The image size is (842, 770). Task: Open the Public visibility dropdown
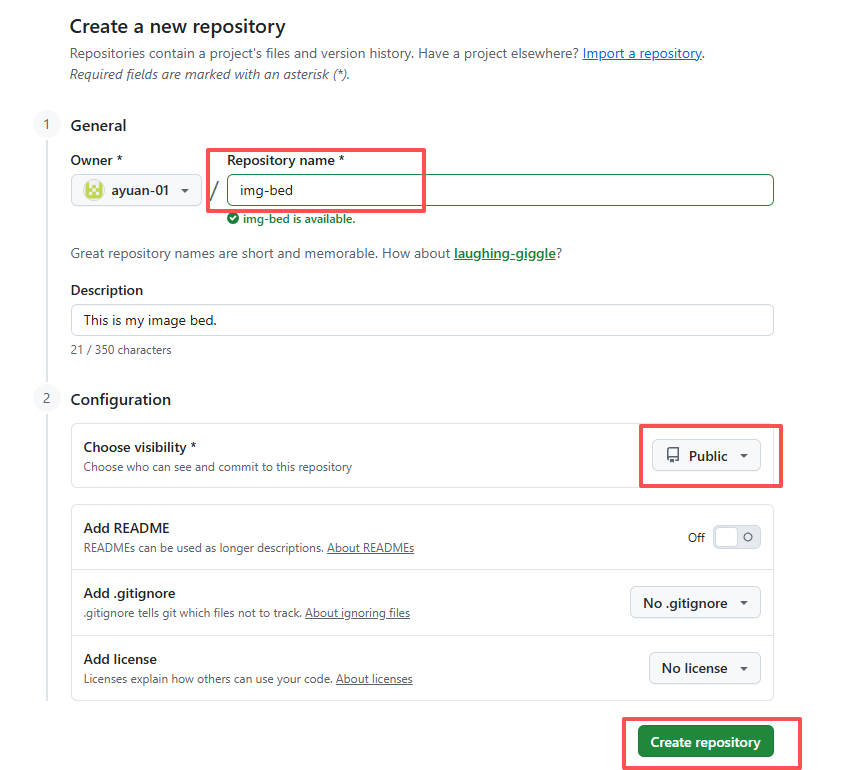tap(706, 456)
